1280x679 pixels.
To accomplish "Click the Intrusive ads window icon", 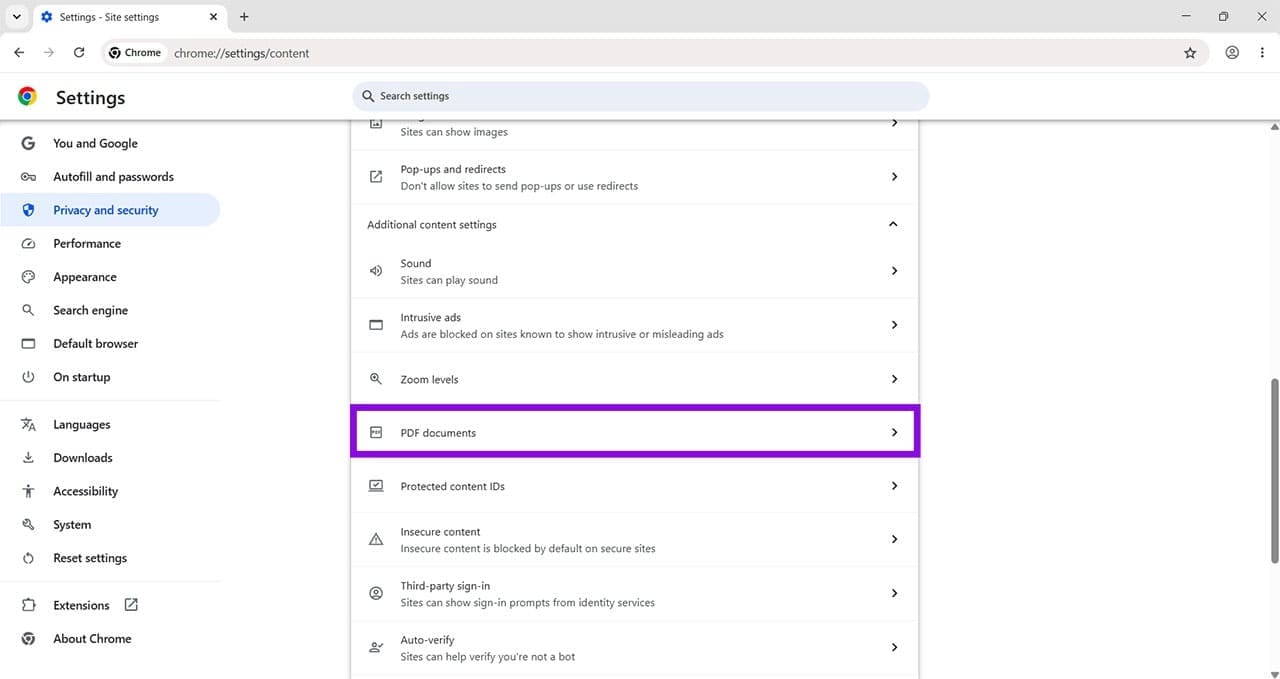I will (376, 325).
